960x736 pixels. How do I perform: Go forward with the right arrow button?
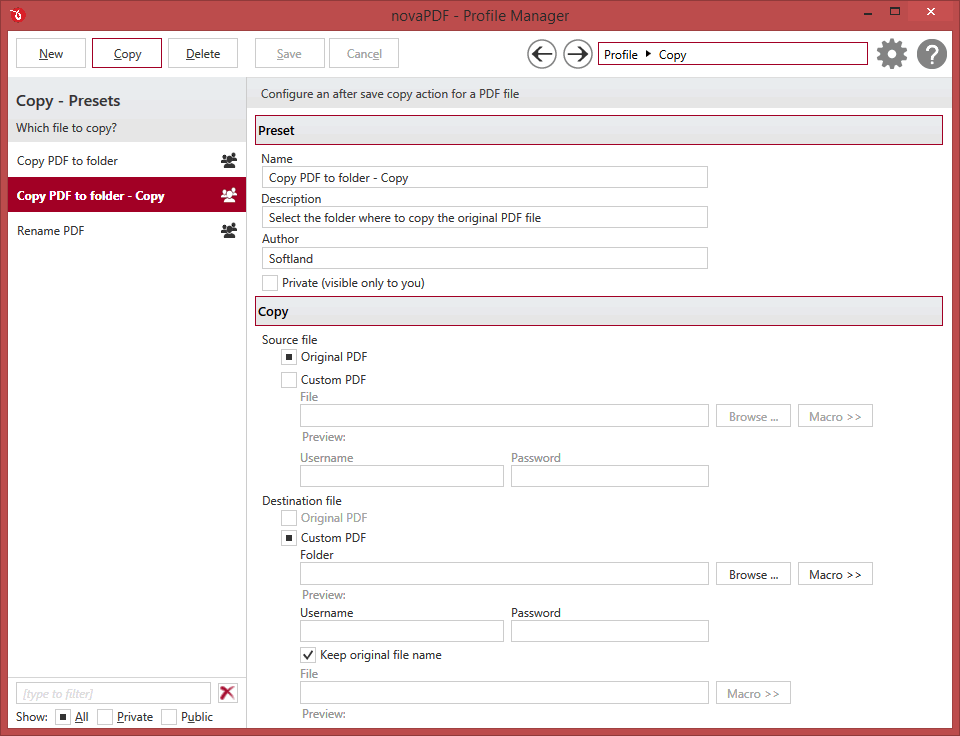[577, 54]
